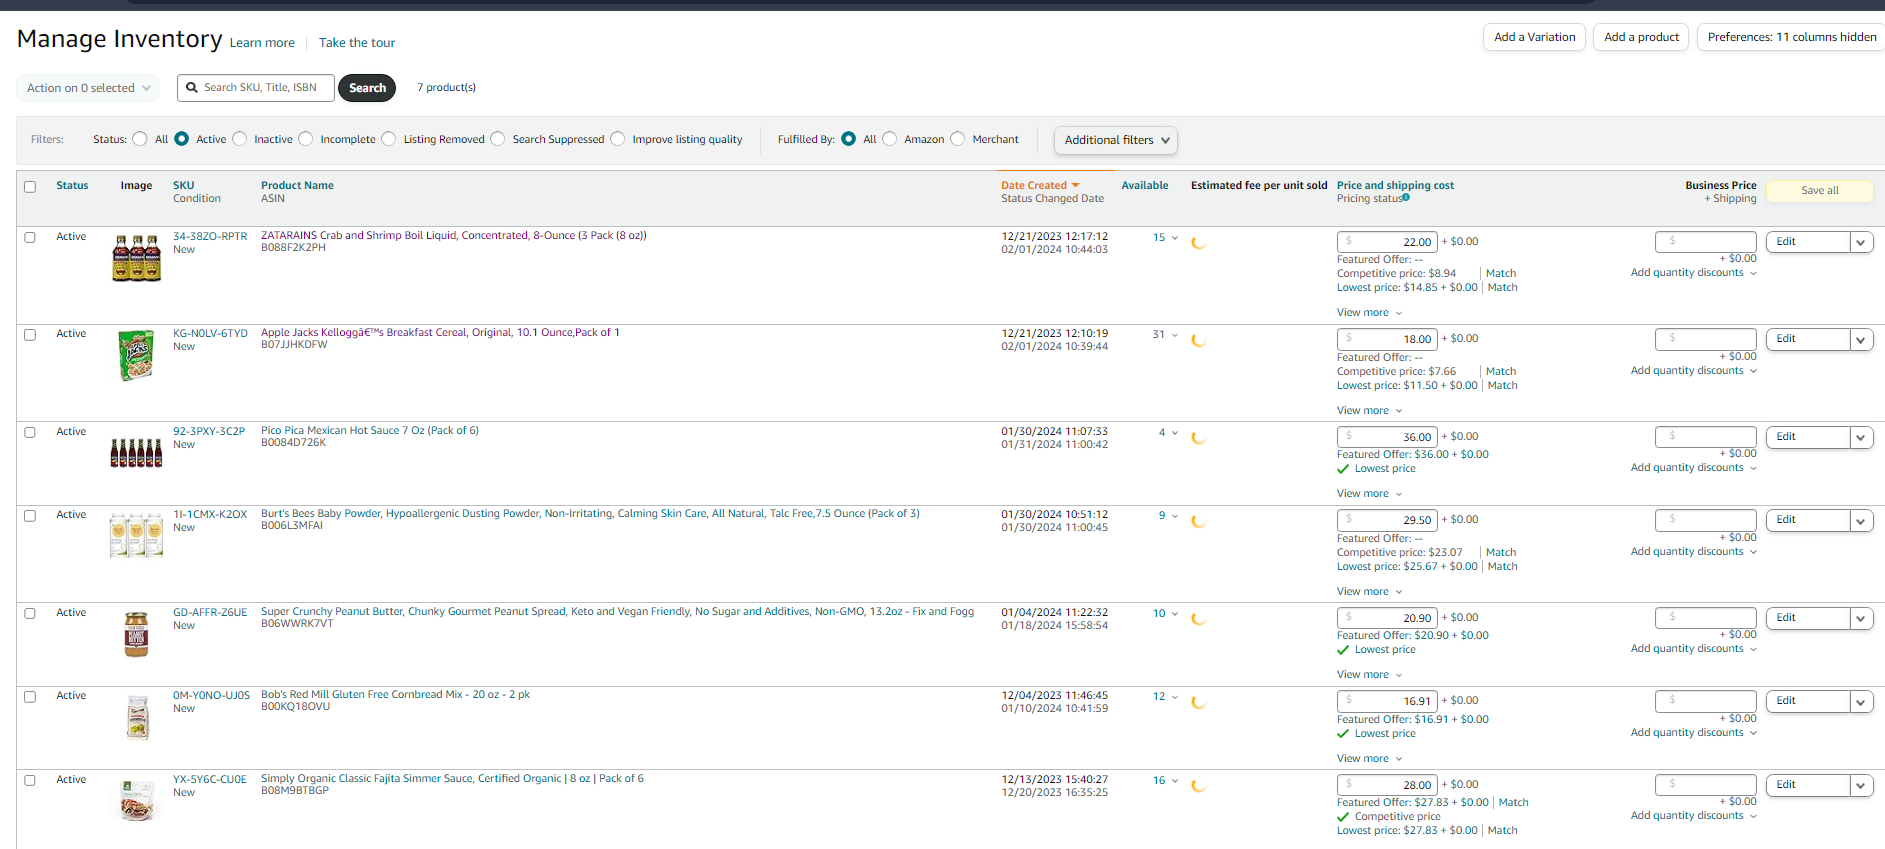Viewport: 1885px width, 849px height.
Task: Click Business Price field for Apple Jacks row
Action: click(1706, 339)
